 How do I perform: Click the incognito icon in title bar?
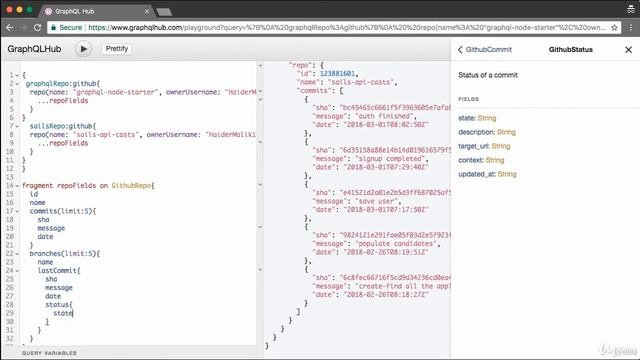[x=631, y=9]
